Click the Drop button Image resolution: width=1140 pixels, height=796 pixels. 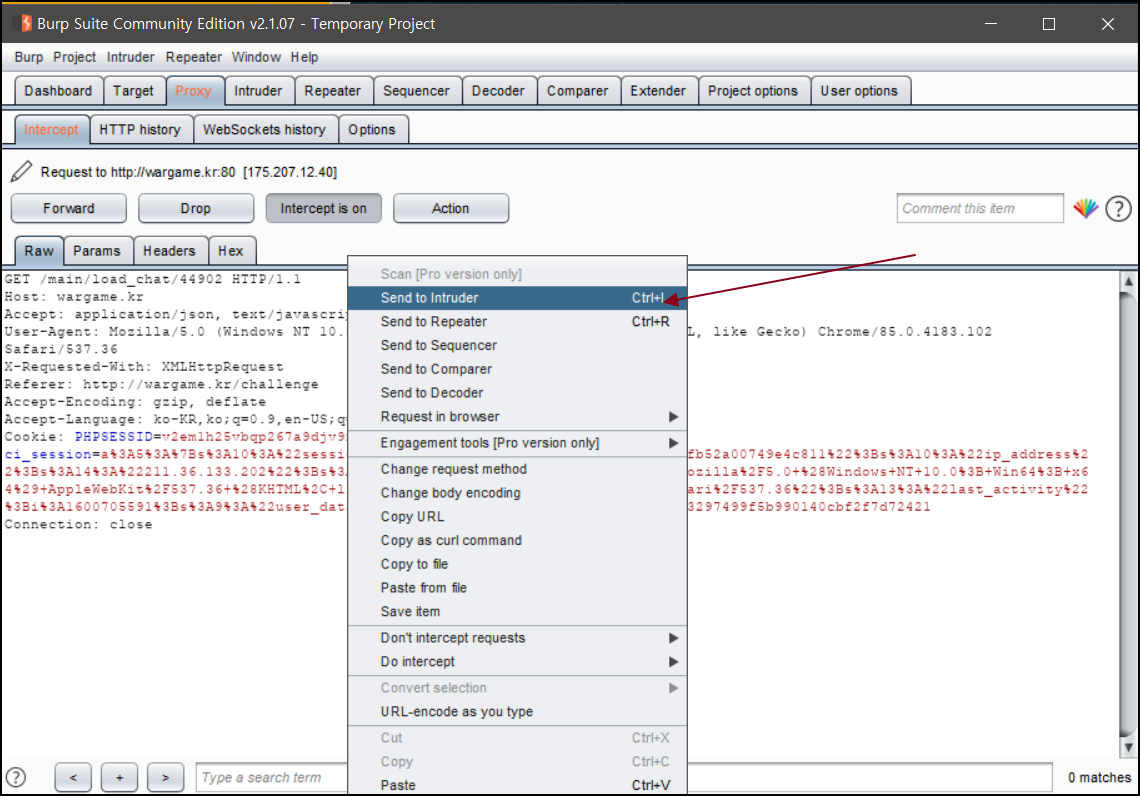(x=196, y=209)
